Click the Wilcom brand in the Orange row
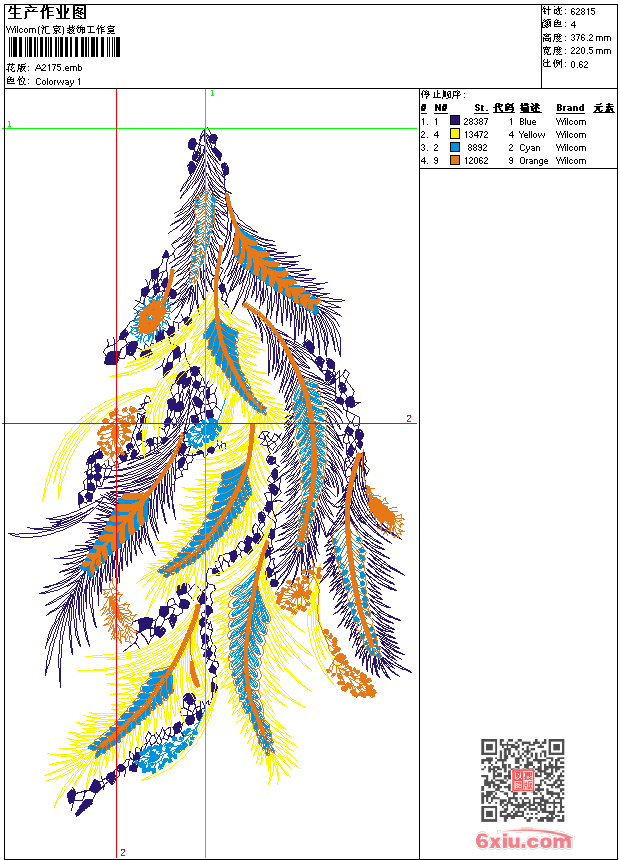 571,161
